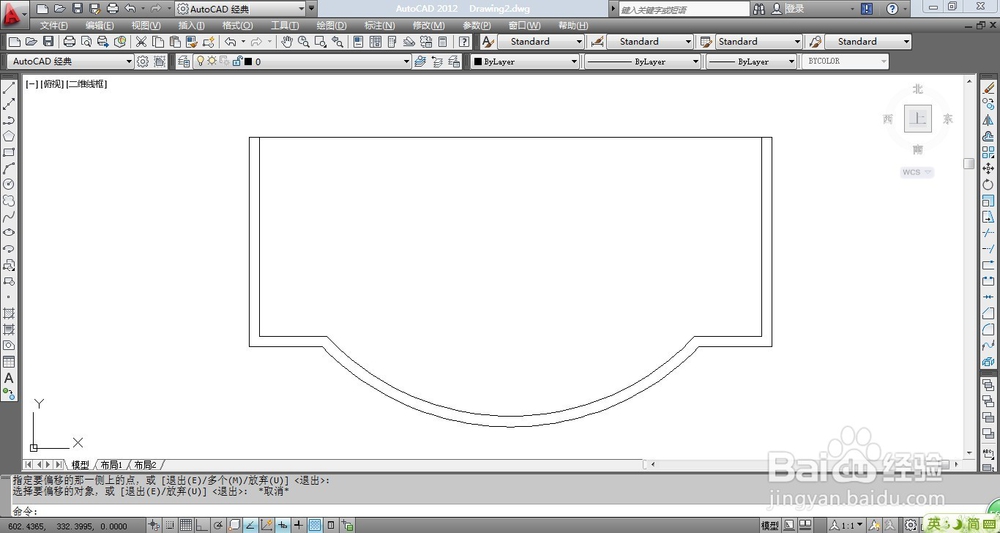Toggle Dynamic Input in status bar
Viewport: 1000px width, 533px height.
coord(283,525)
